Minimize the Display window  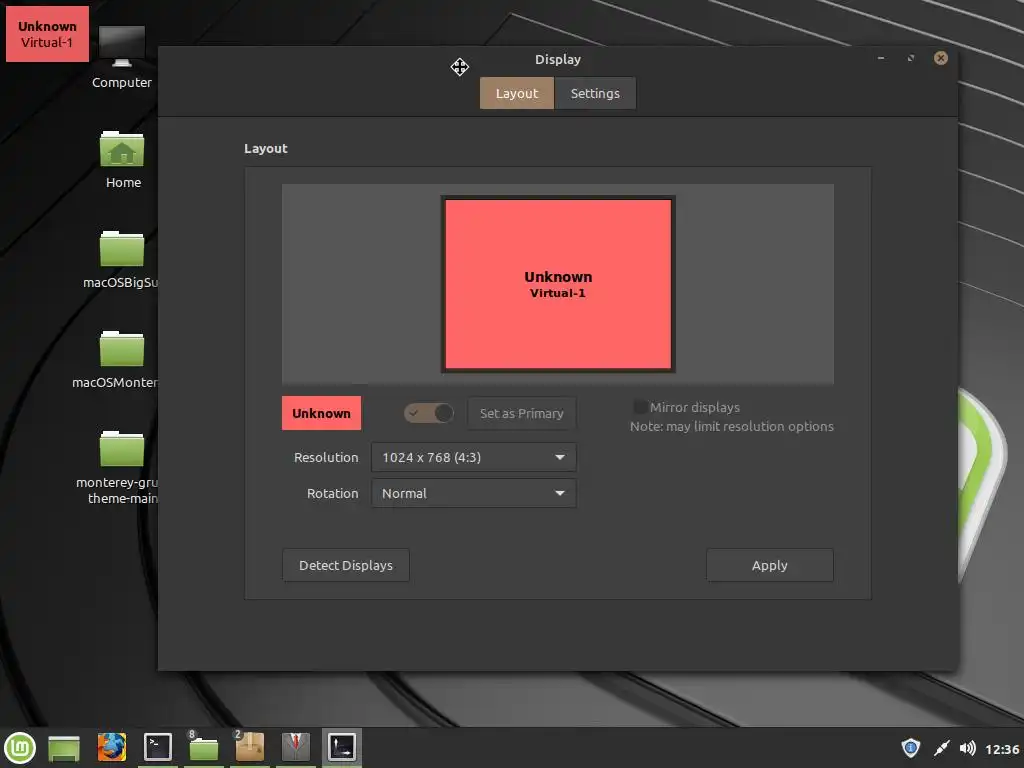[881, 58]
